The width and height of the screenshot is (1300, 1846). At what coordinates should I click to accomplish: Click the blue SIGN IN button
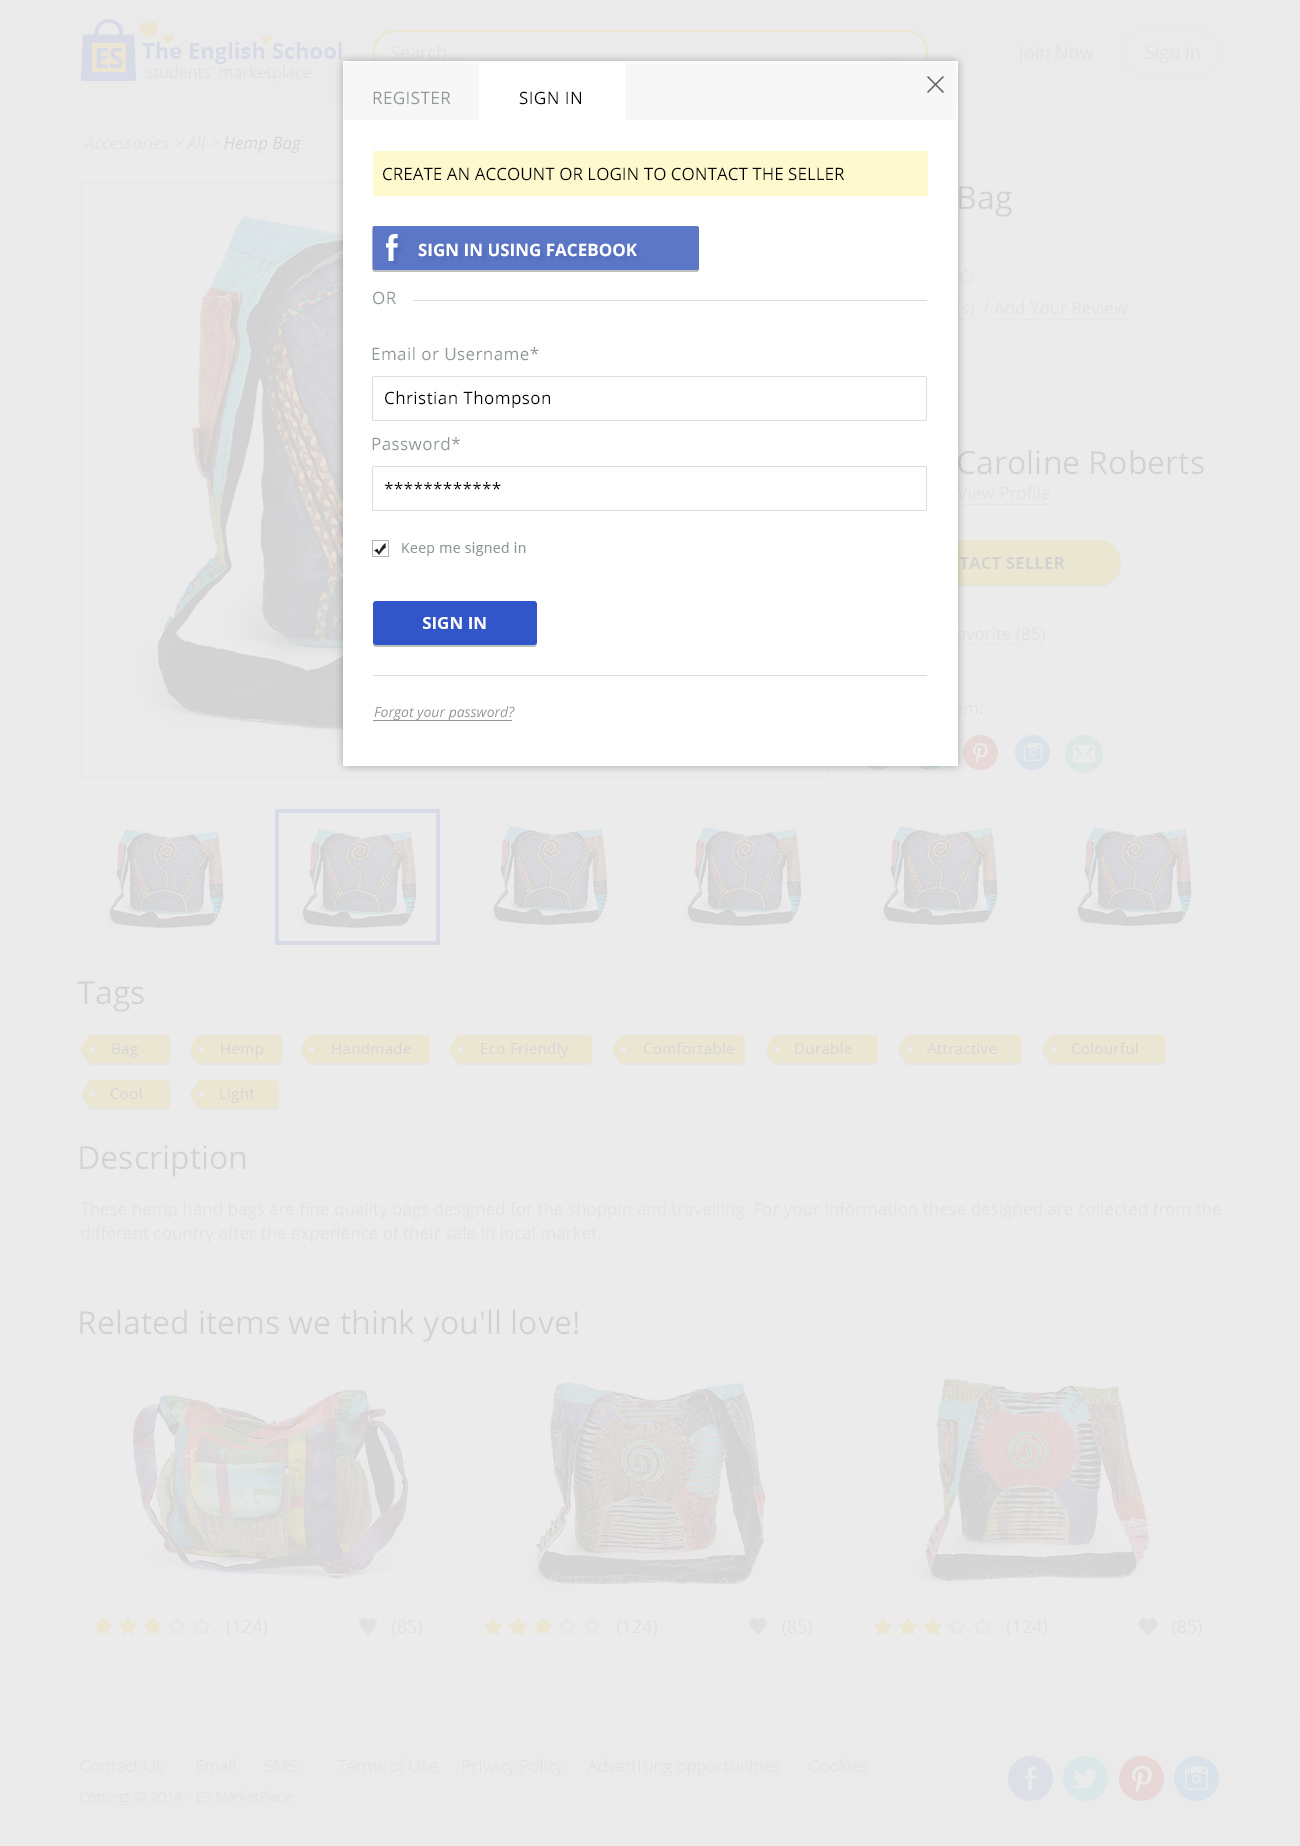pyautogui.click(x=455, y=623)
